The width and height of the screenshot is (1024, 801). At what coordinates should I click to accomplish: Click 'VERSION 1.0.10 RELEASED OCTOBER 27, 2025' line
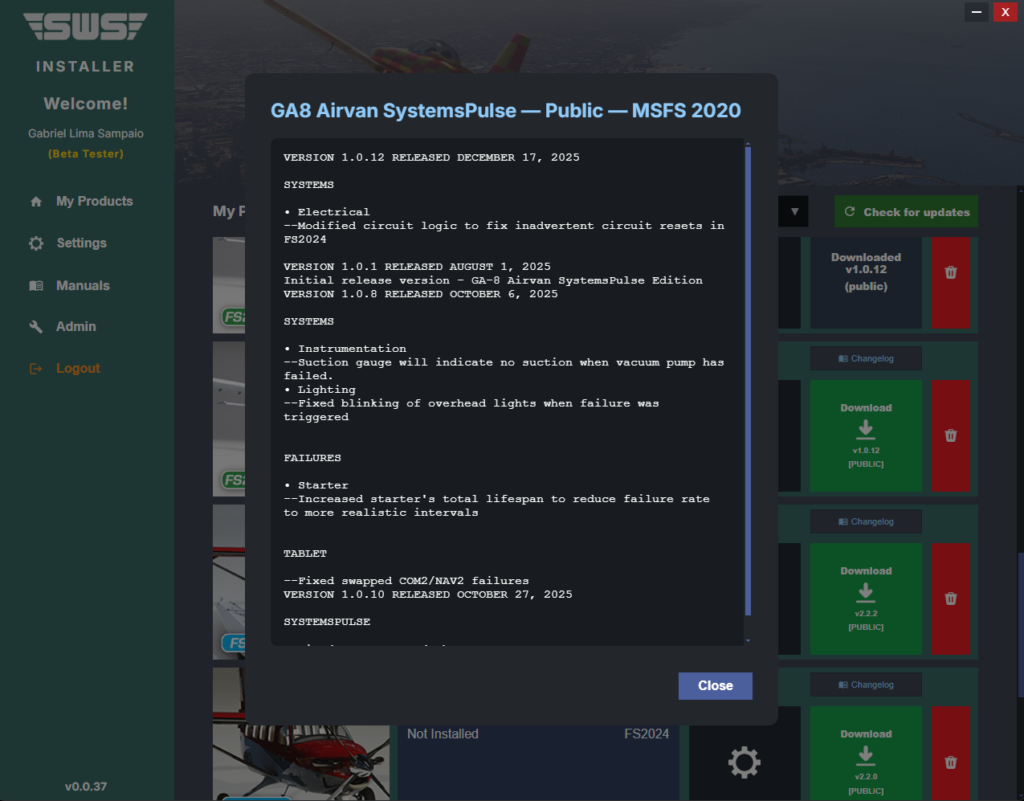(x=428, y=594)
